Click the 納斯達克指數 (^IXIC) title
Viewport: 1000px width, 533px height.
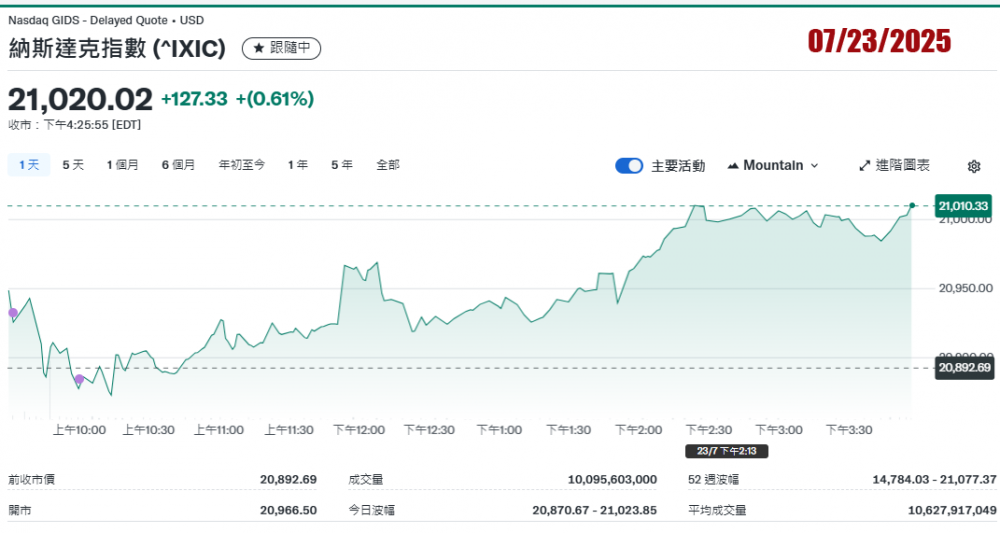pos(117,48)
